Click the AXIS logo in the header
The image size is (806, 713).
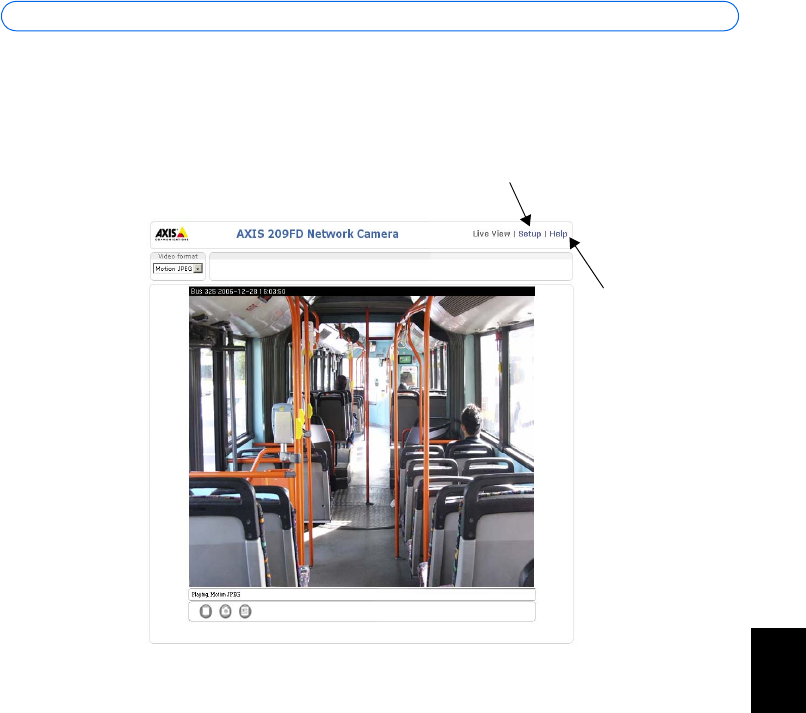click(172, 234)
